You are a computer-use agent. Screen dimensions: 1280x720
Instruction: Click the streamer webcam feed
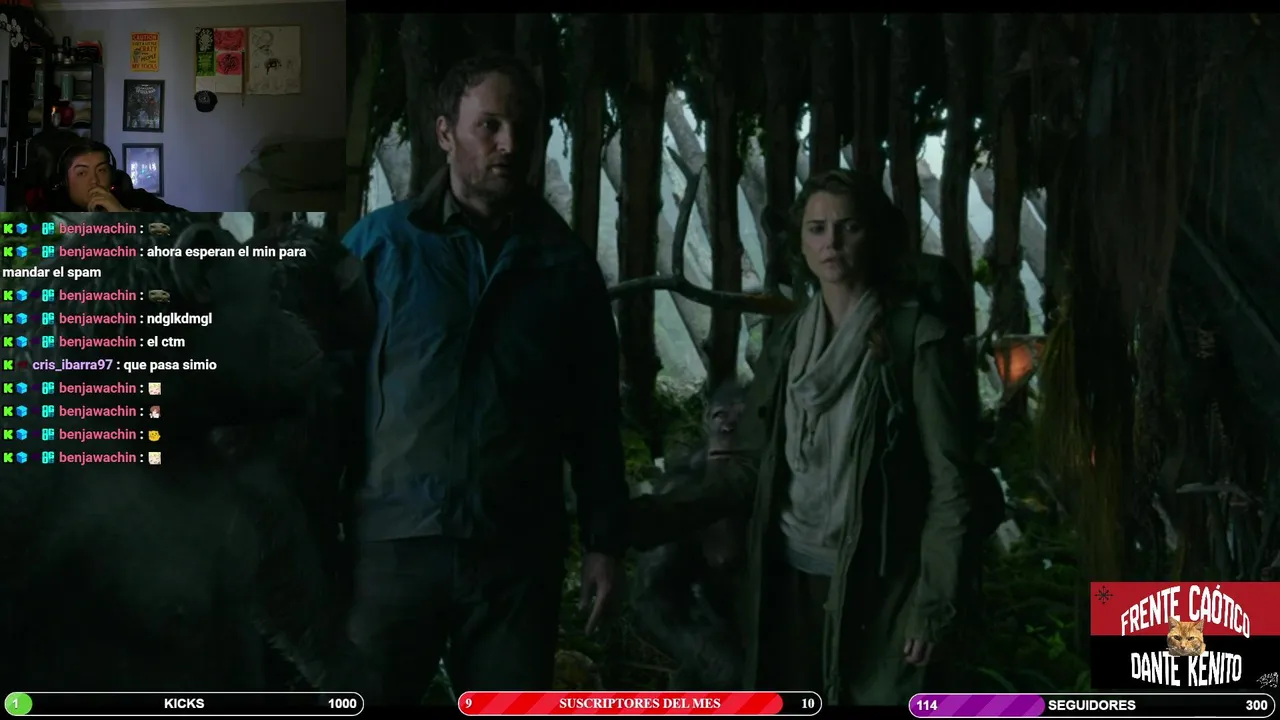(173, 106)
